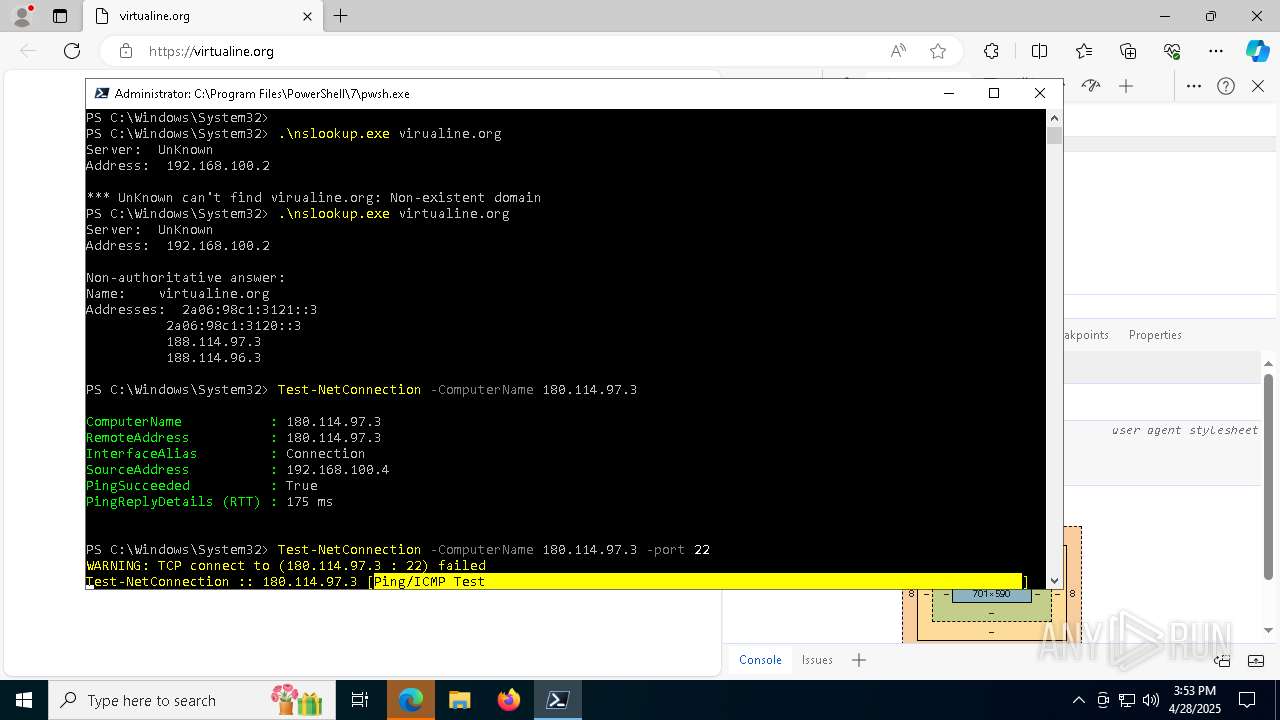
Task: Open File Explorer from taskbar
Action: click(x=459, y=700)
